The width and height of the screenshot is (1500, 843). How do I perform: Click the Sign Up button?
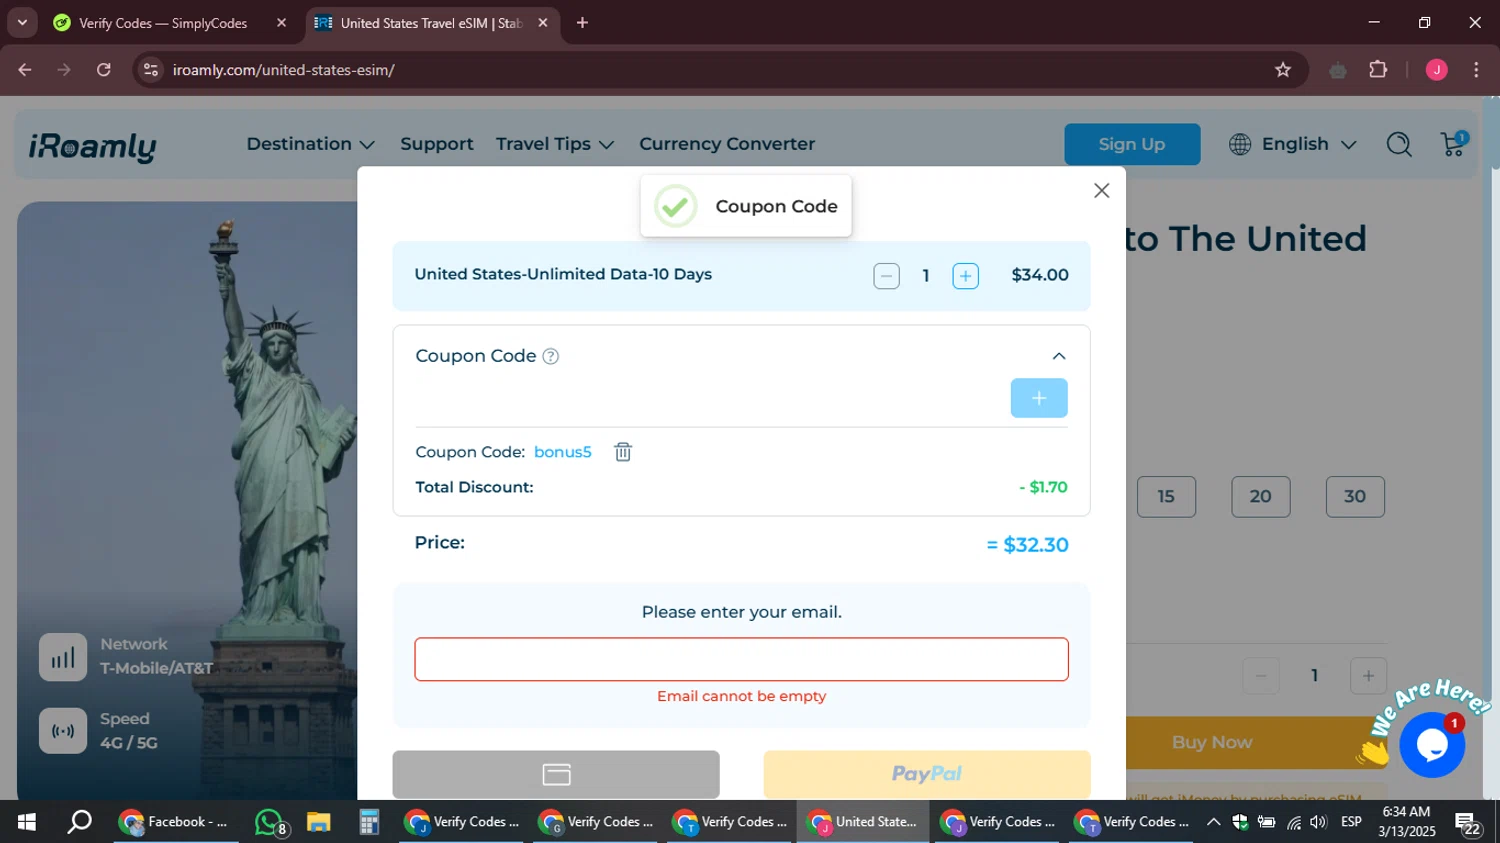[1132, 144]
